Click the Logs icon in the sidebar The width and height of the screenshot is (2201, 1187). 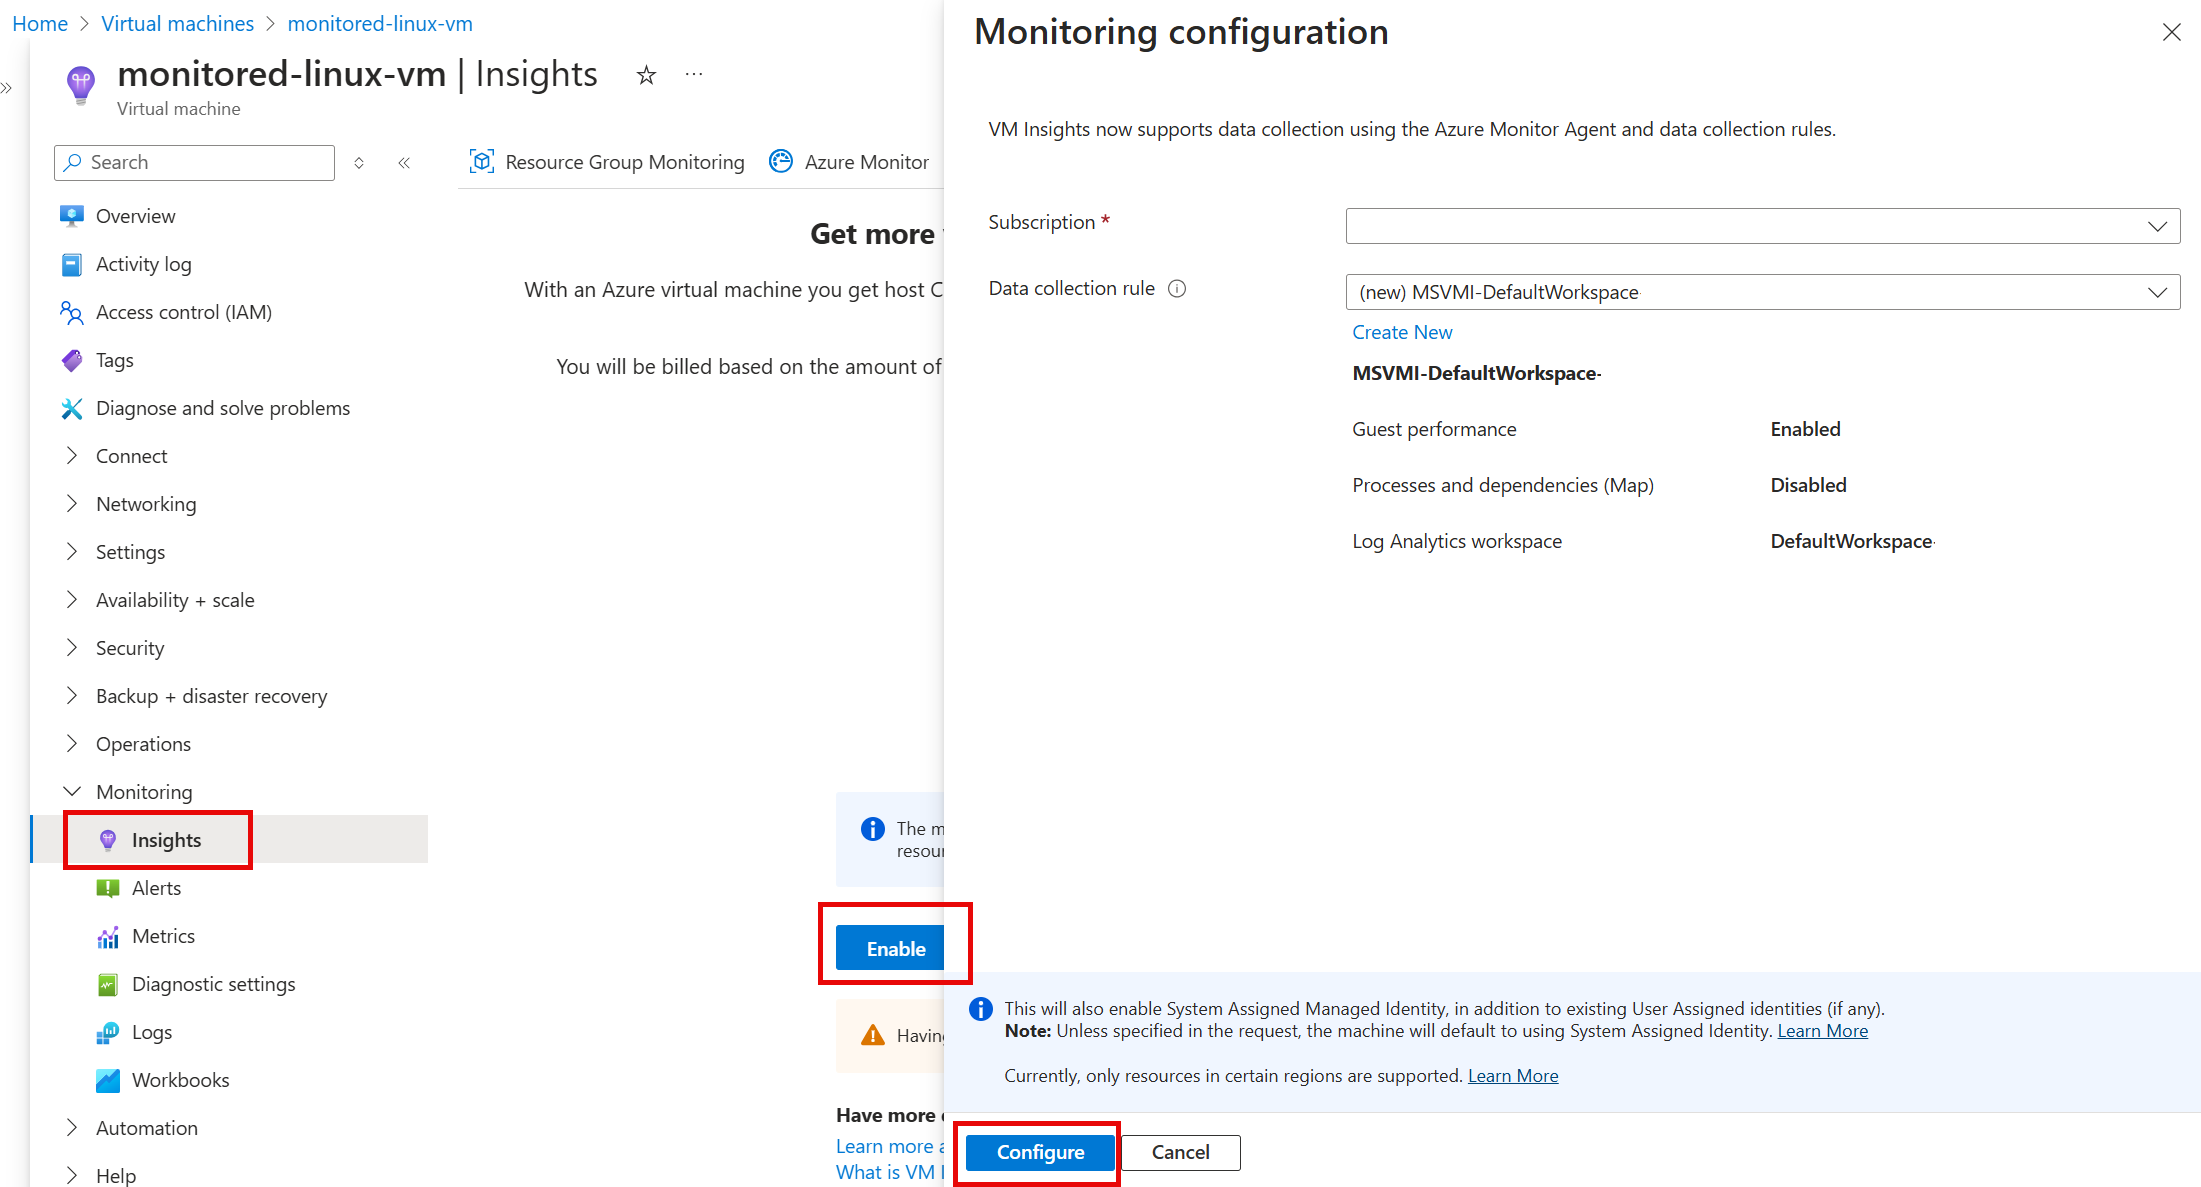pyautogui.click(x=108, y=1032)
